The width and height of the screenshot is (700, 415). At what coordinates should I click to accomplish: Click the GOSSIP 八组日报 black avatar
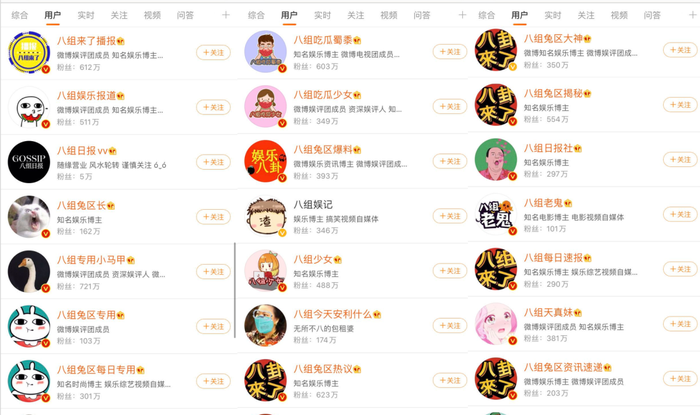(29, 162)
